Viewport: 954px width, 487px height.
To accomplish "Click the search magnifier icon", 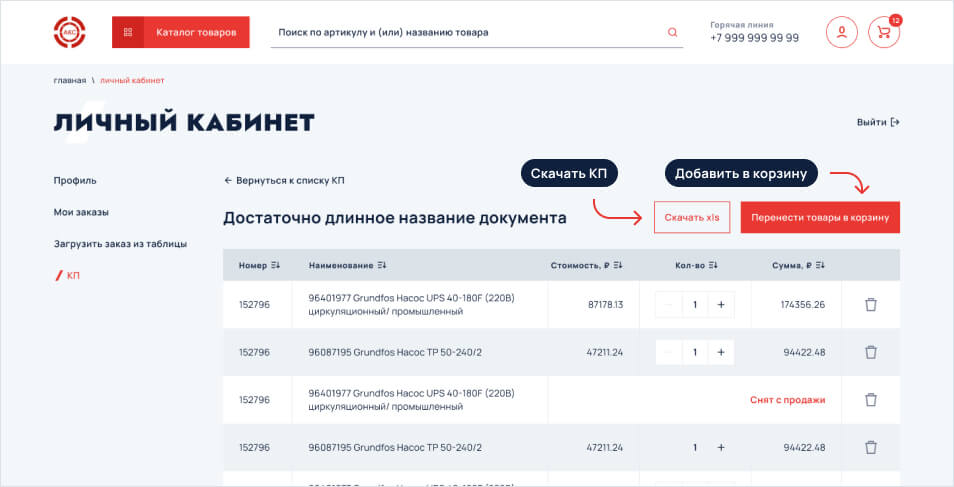I will [672, 32].
